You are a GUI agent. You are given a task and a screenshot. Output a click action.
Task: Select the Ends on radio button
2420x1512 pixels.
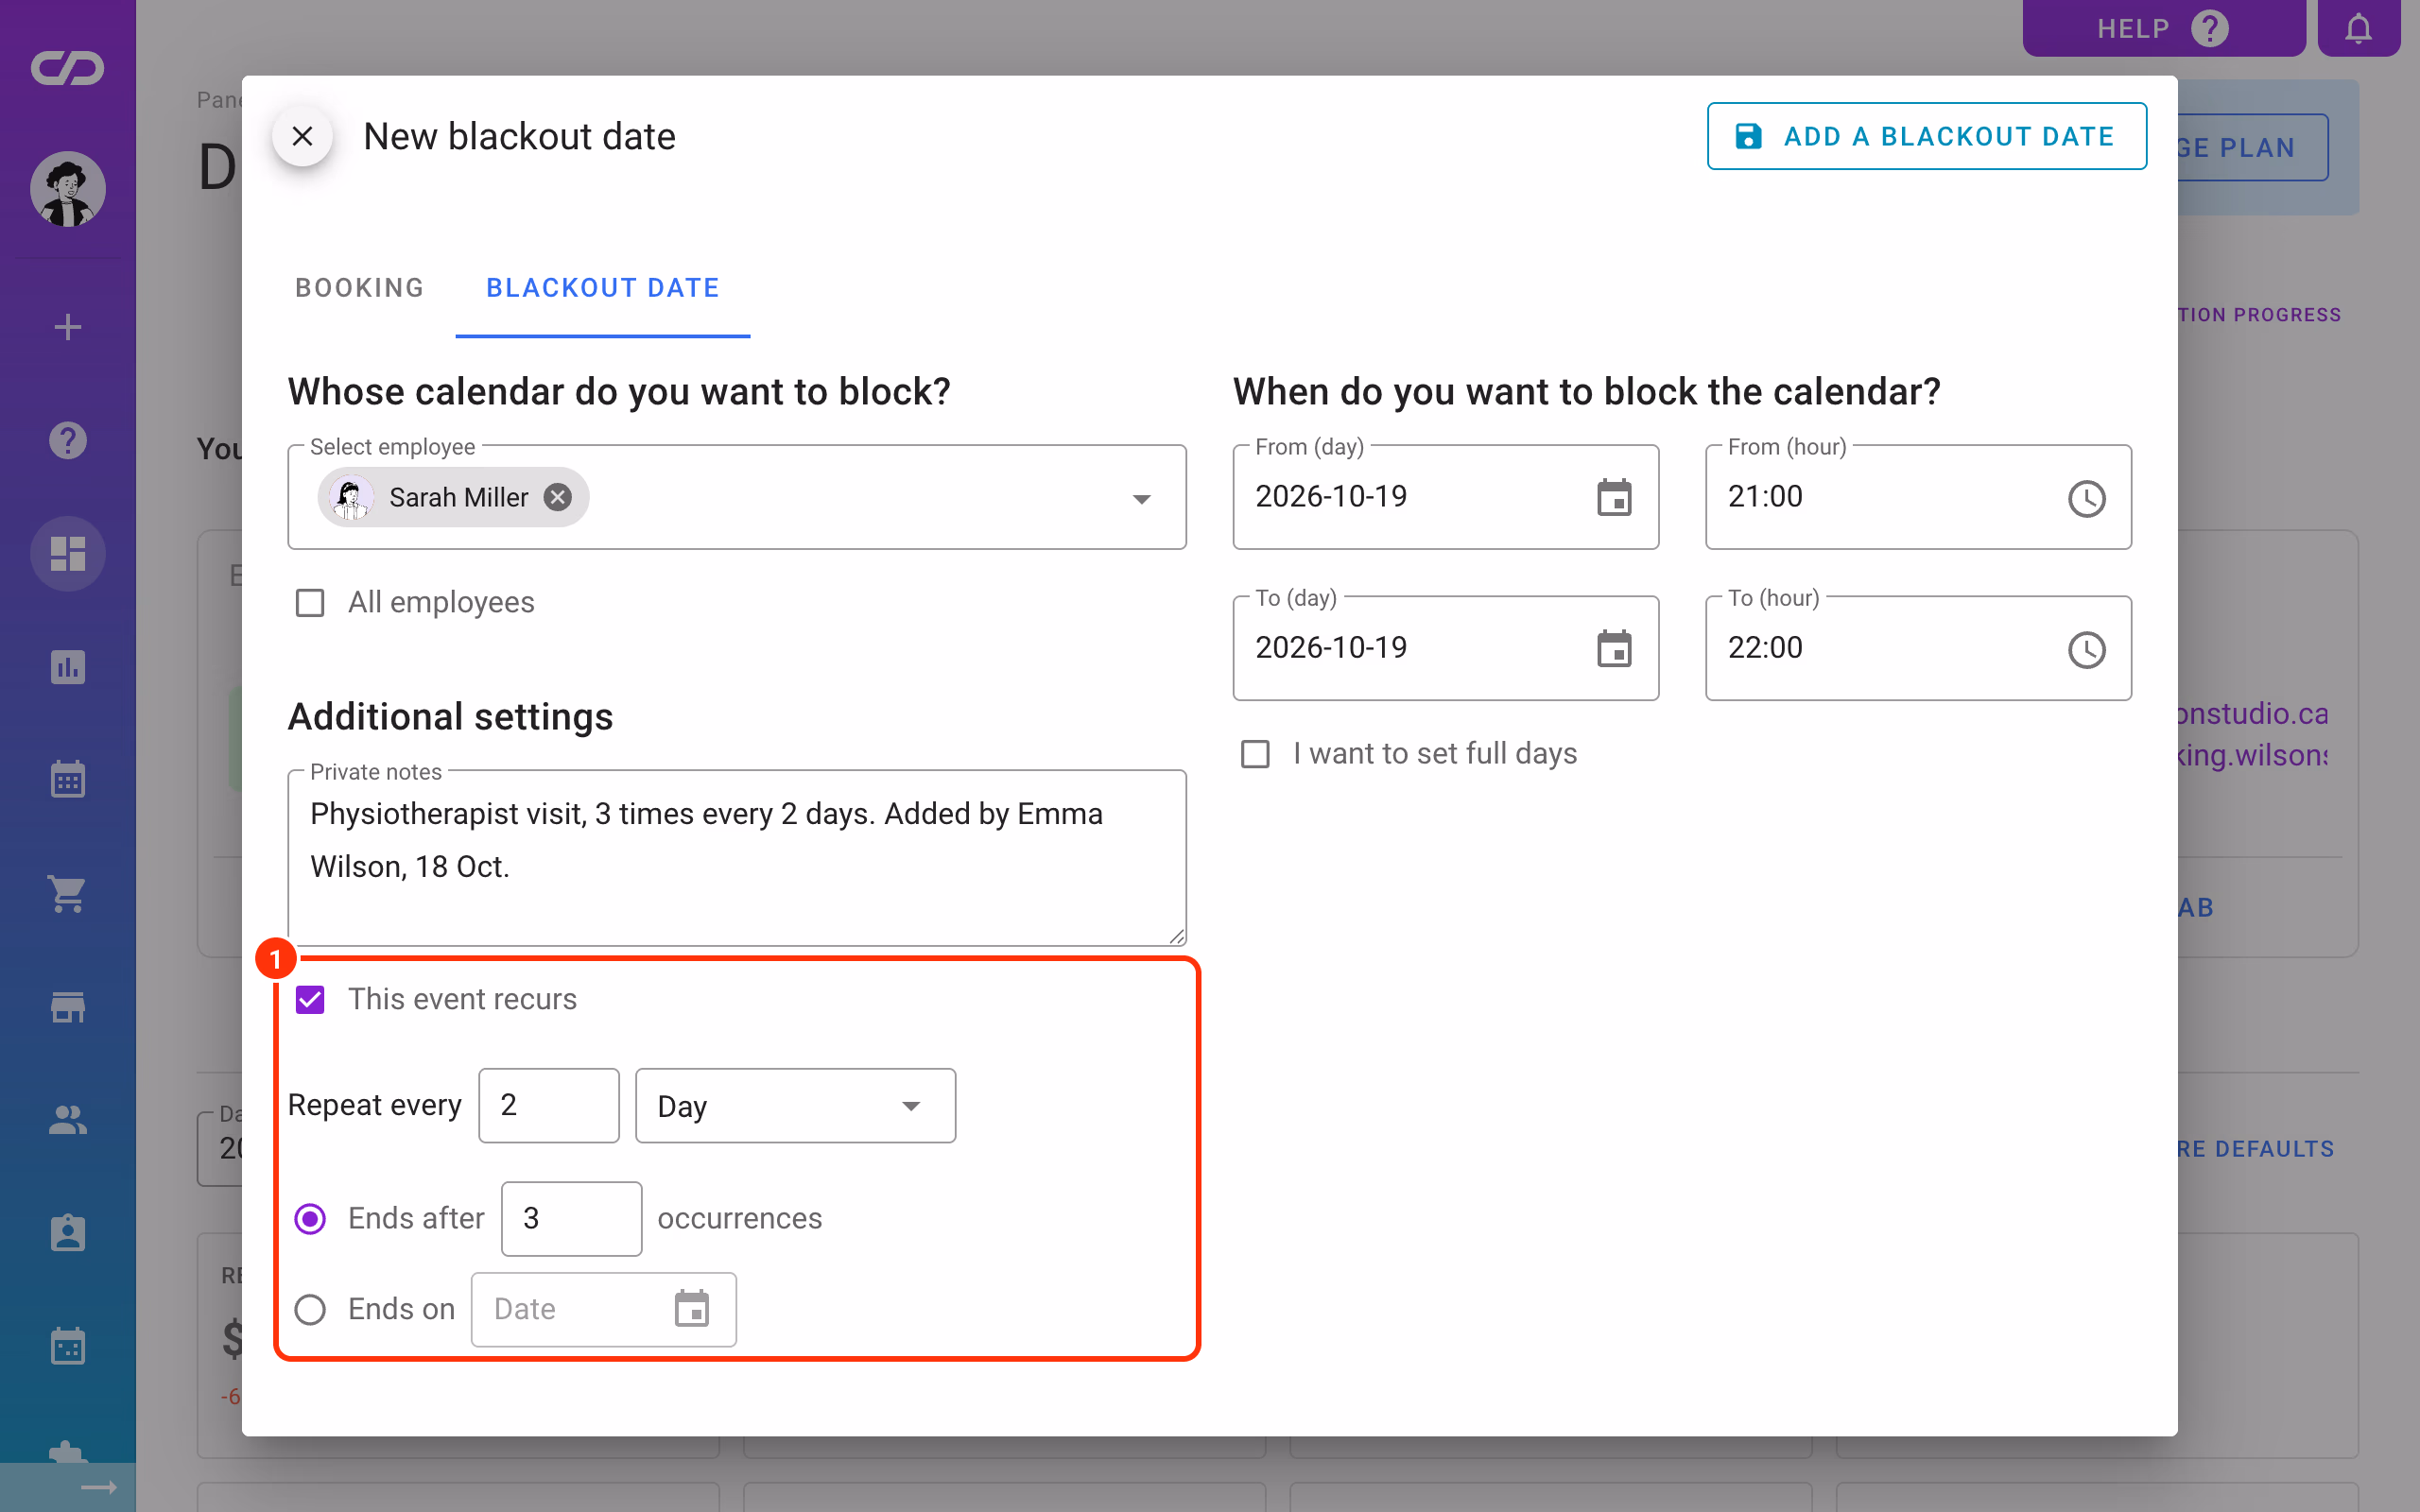point(310,1309)
